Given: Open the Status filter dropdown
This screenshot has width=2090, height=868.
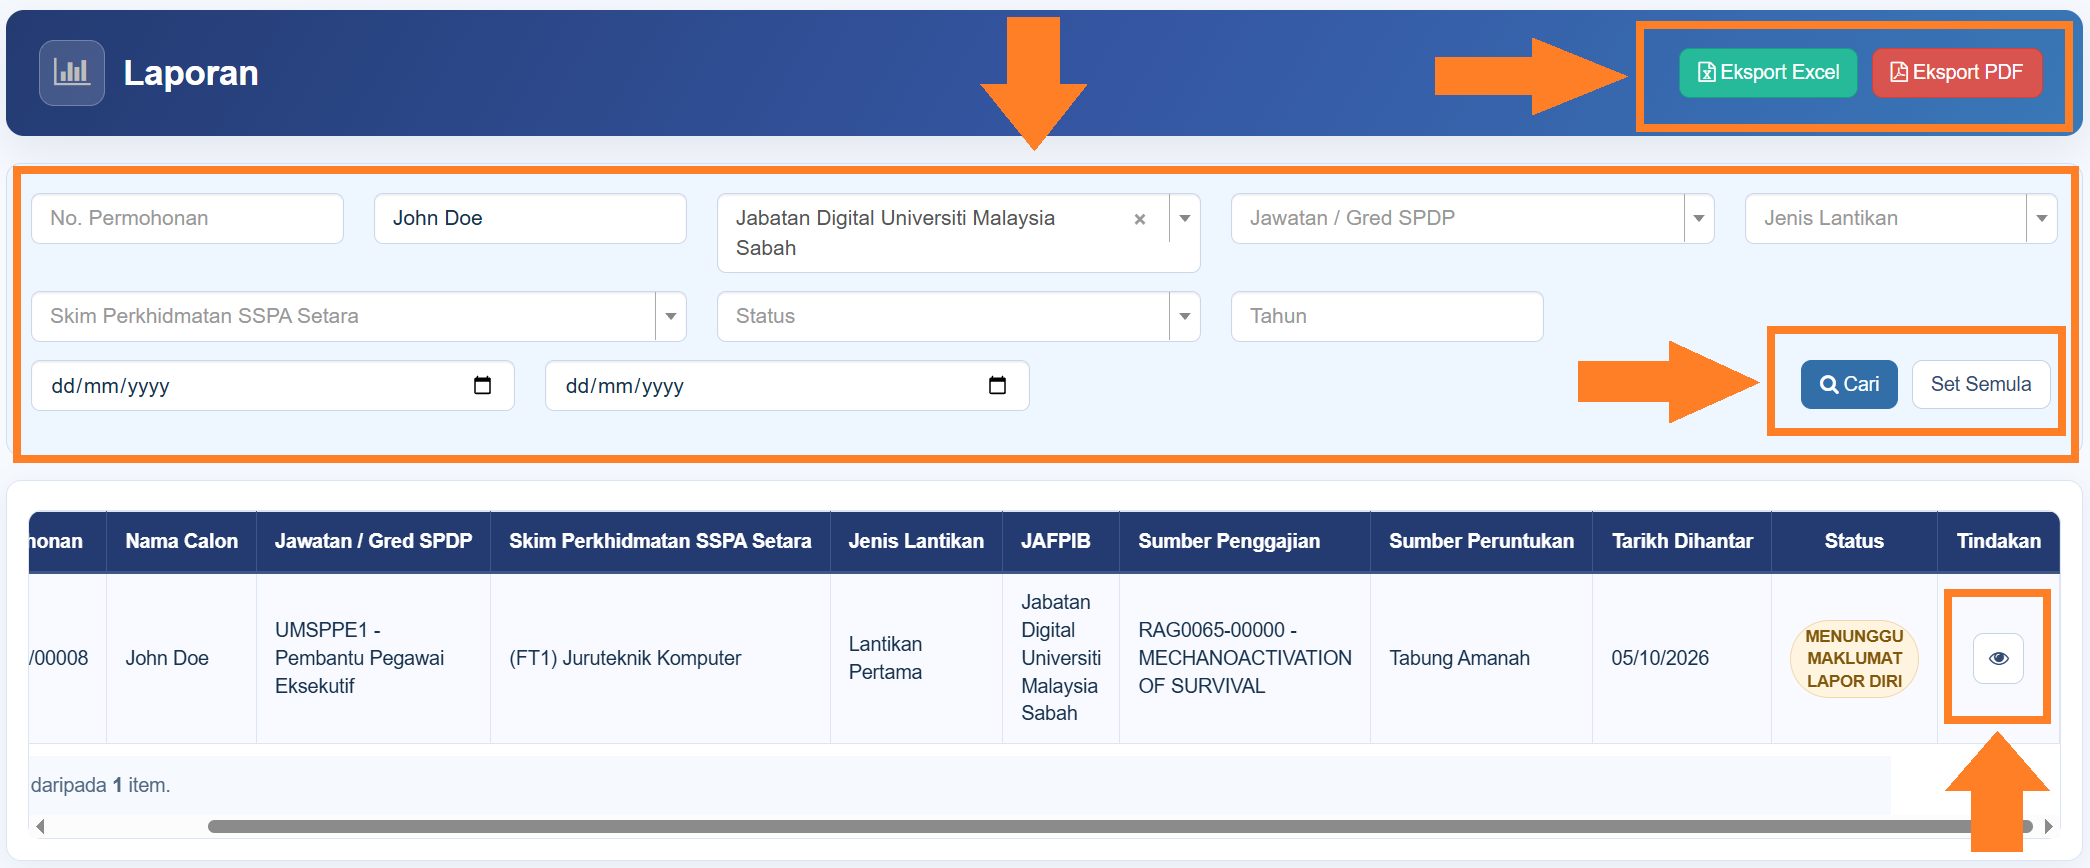Looking at the screenshot, I should tap(958, 316).
